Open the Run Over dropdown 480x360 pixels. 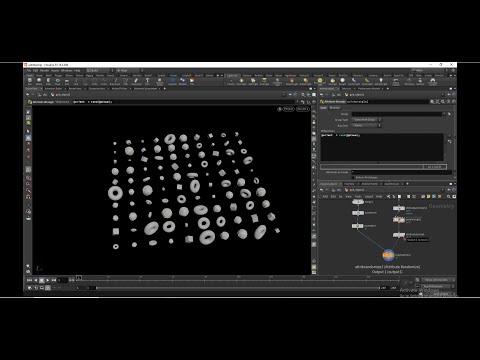click(367, 126)
